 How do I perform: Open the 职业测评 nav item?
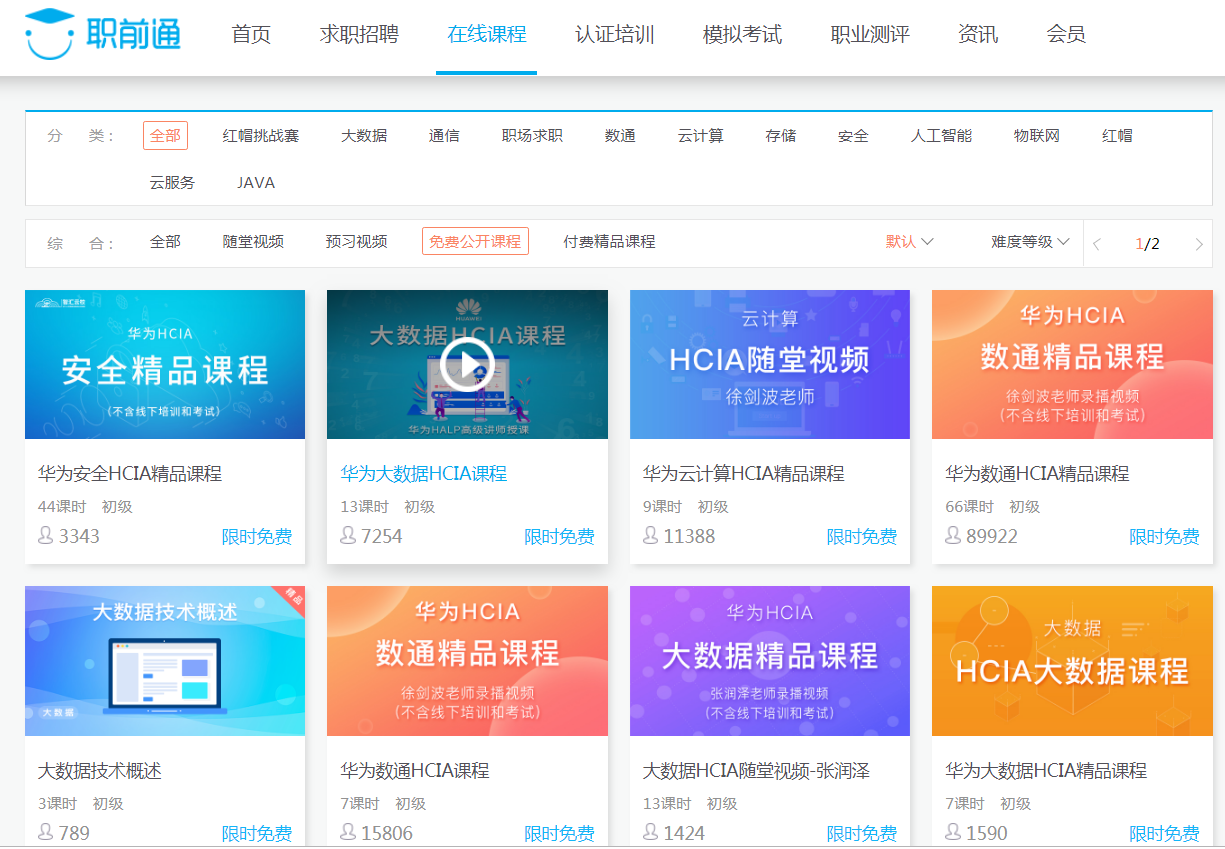(x=870, y=35)
